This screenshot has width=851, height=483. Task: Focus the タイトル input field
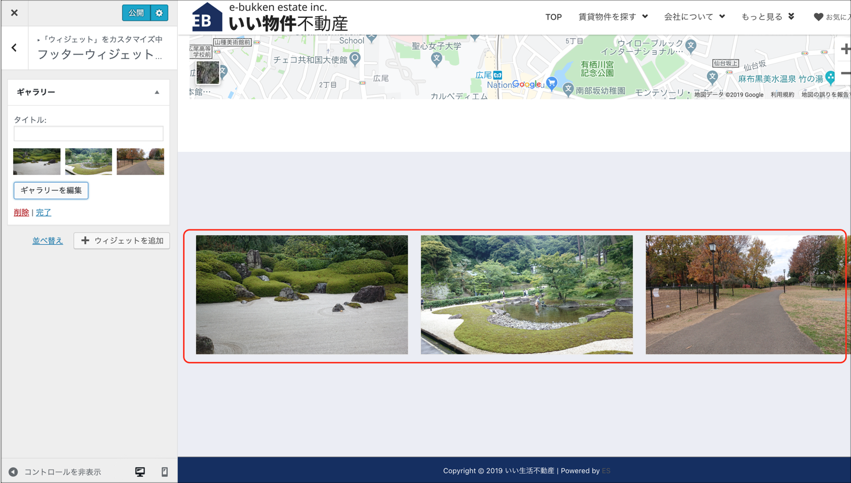click(88, 134)
